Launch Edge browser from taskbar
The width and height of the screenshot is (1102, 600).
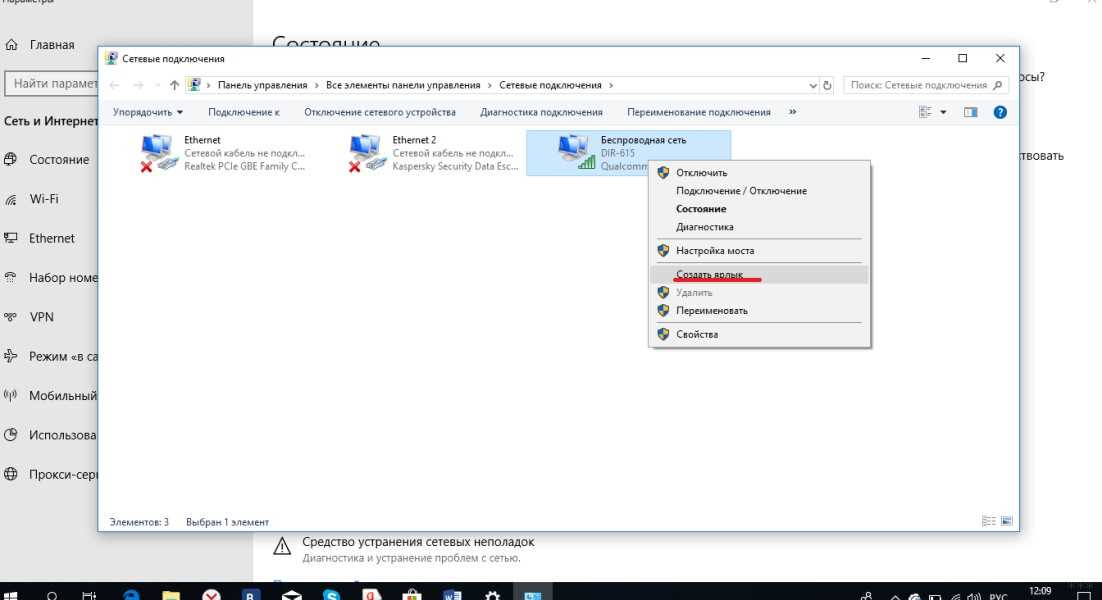131,595
